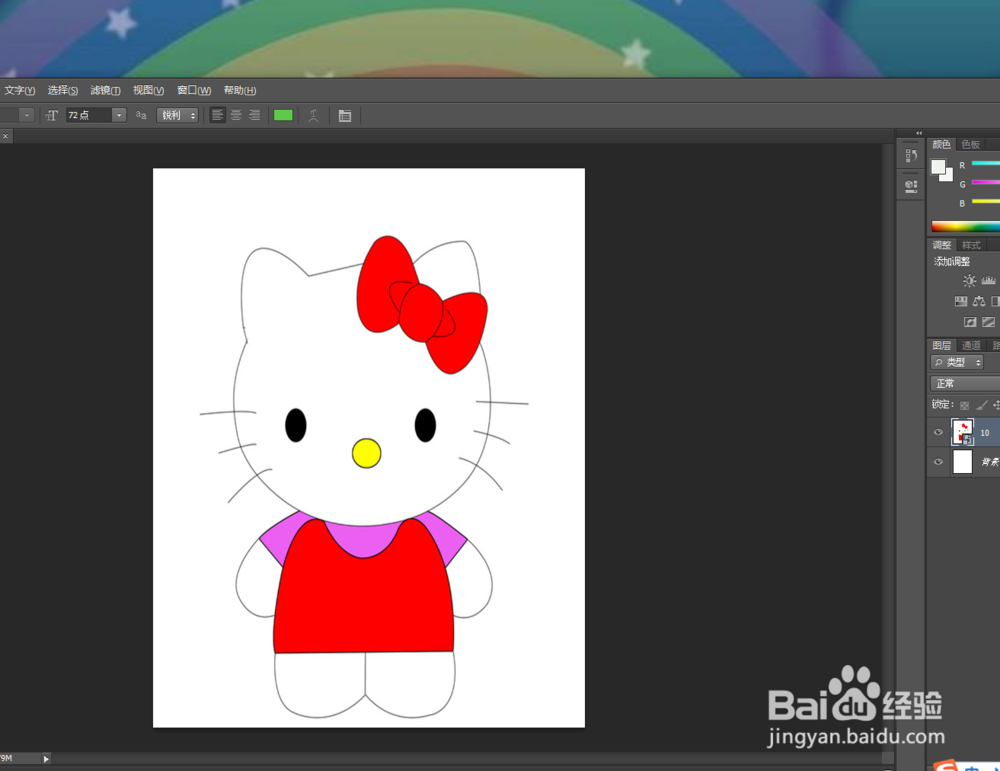Switch to the 通道 tab
Screen dimensions: 1000x771
click(971, 346)
